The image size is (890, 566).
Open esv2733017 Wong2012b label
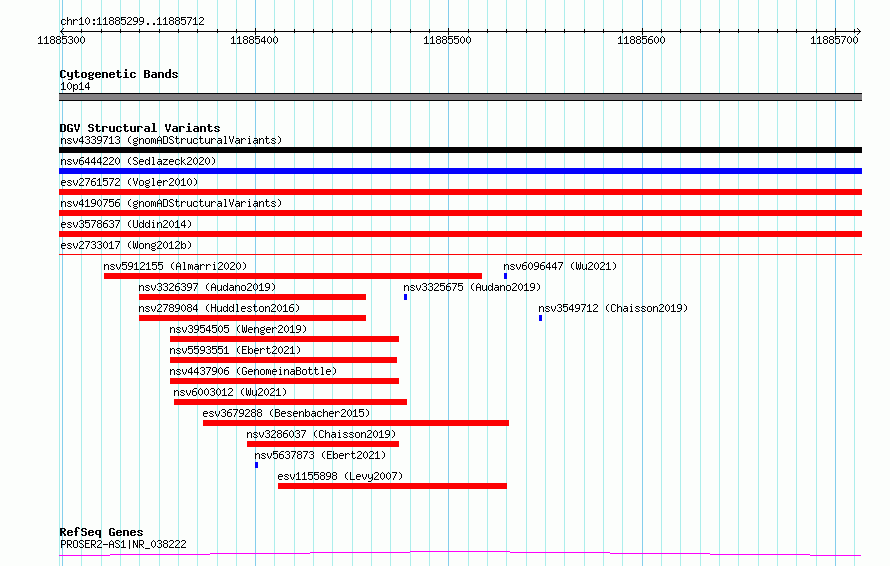[x=126, y=245]
